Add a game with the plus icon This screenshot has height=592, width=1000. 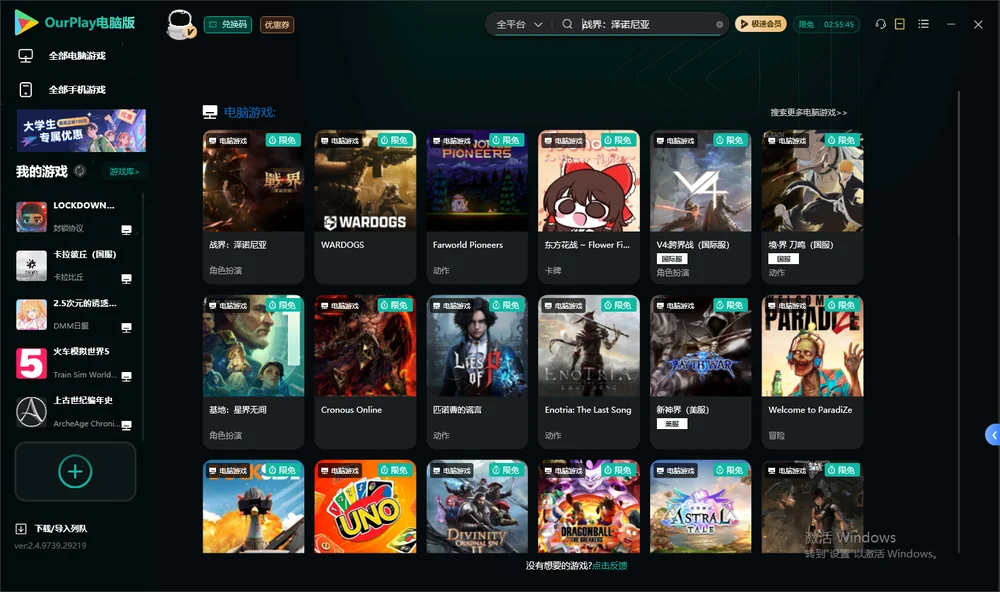[x=75, y=471]
